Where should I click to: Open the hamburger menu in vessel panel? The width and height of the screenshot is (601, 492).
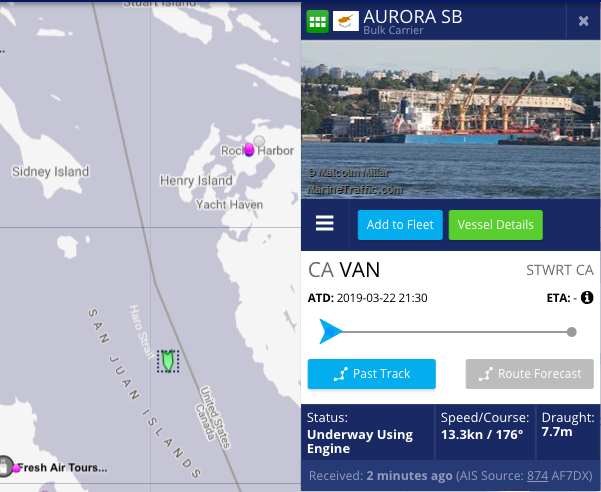tap(325, 223)
